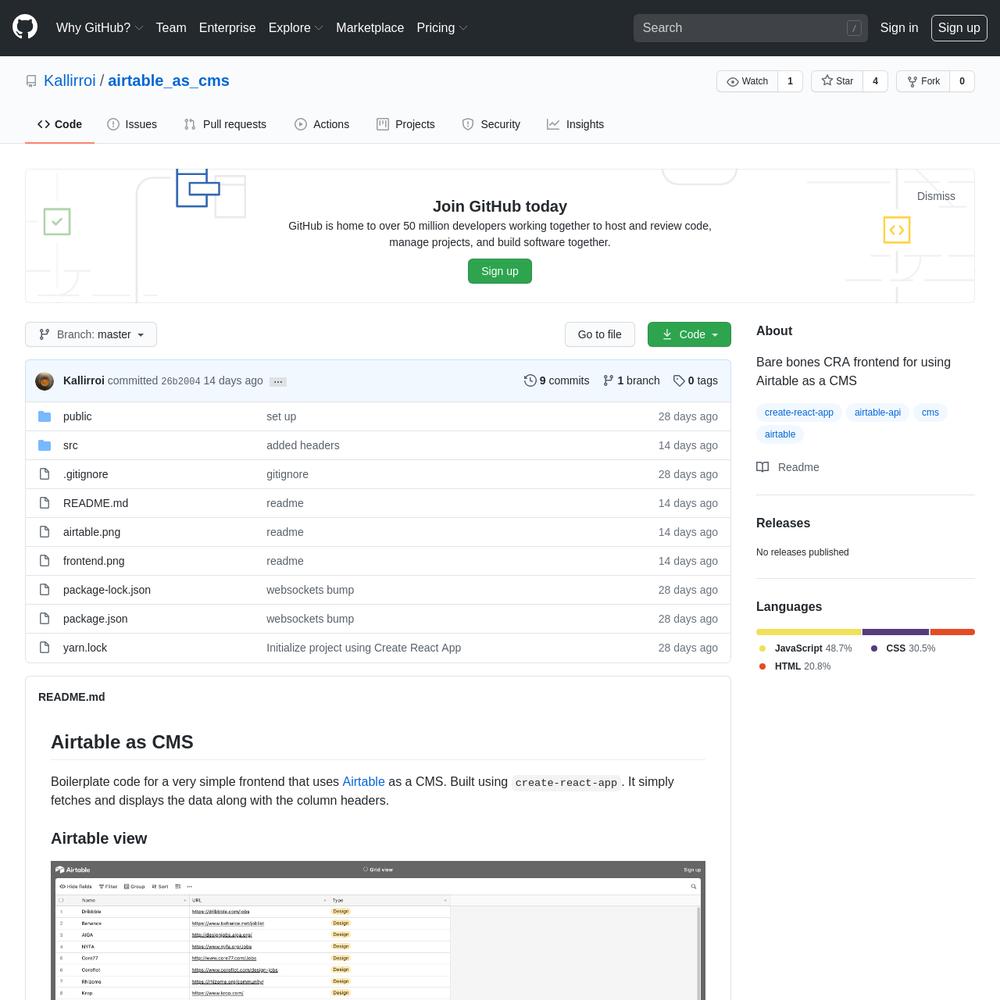Click the README.md file icon
This screenshot has height=1000, width=1000.
tap(45, 503)
